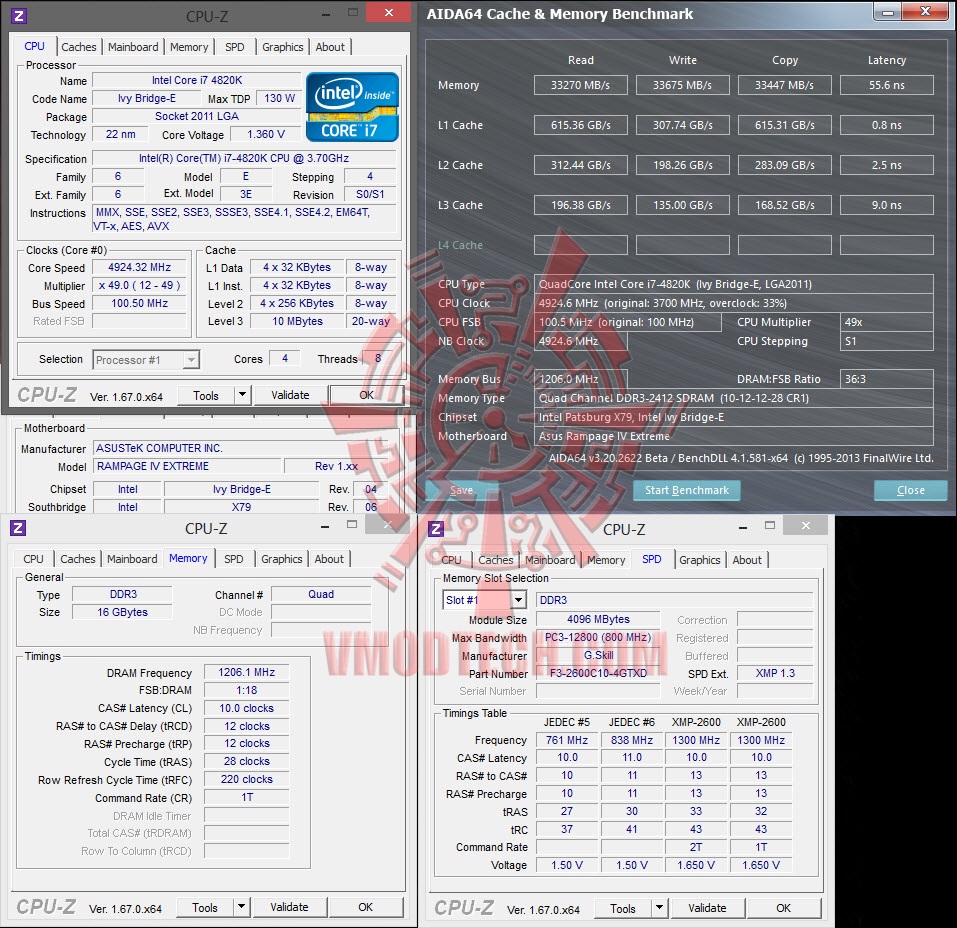Select About tab in CPU-Z Memory window

329,559
